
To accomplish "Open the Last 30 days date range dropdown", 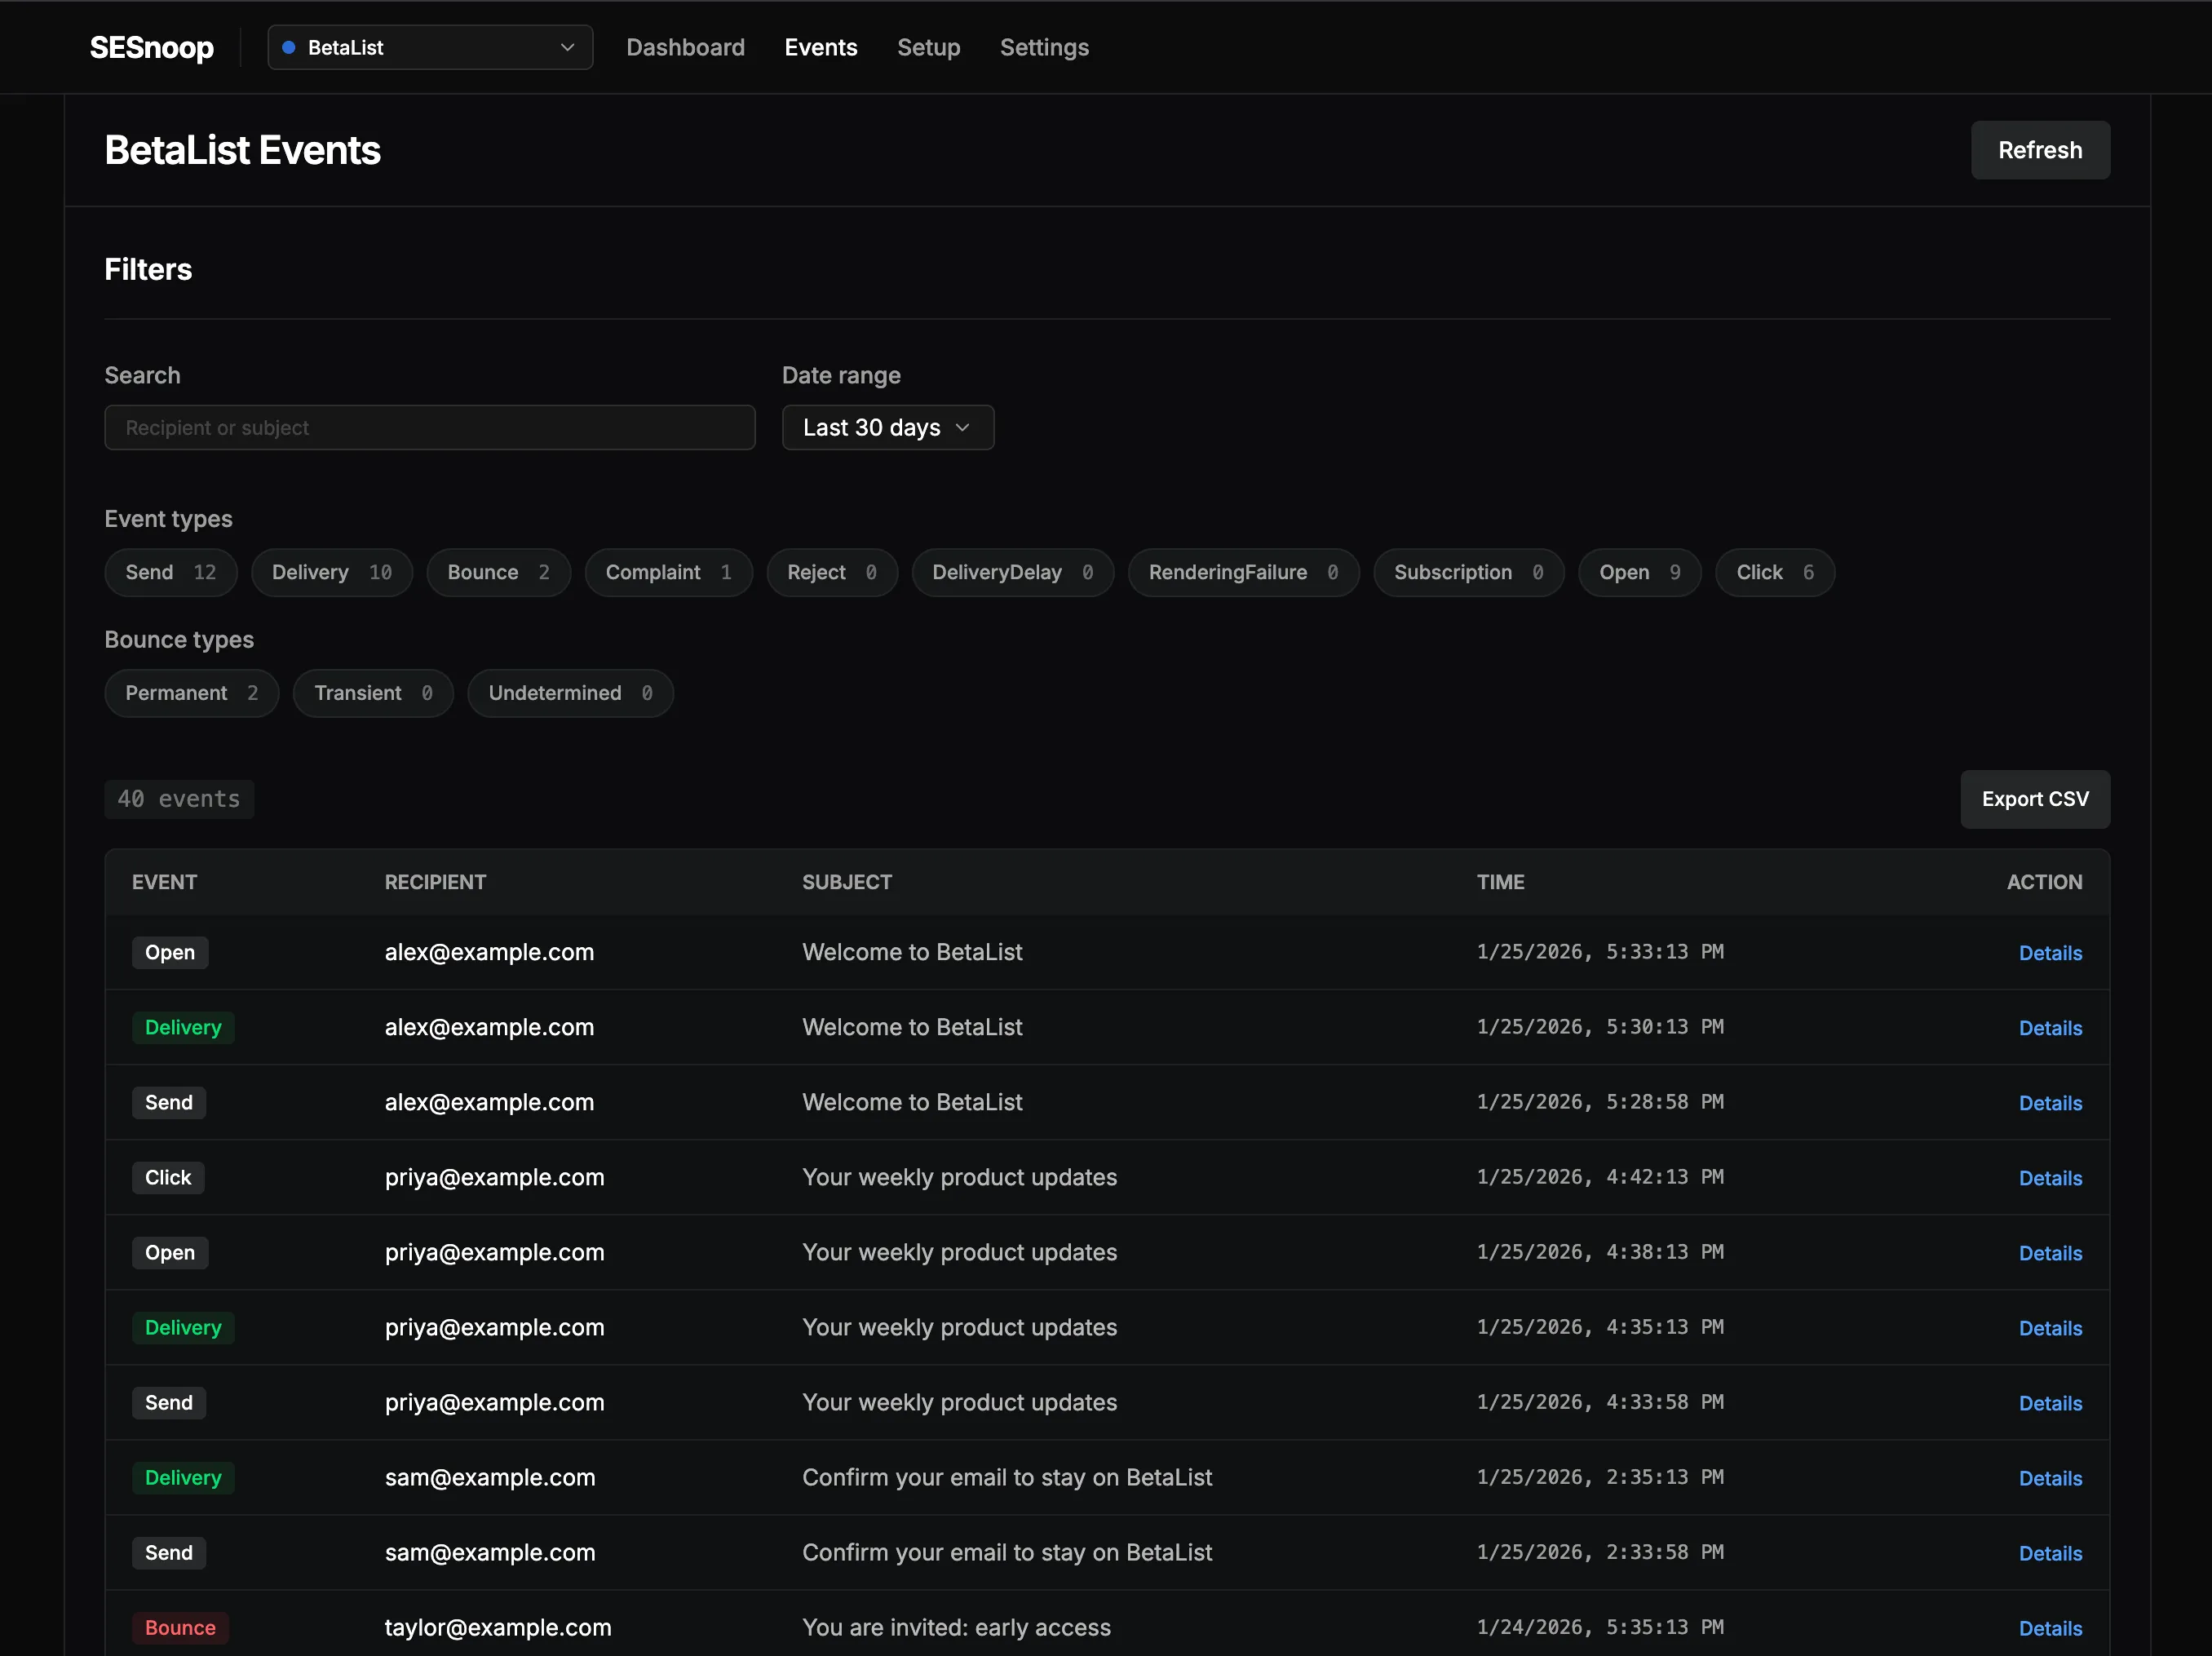I will 887,427.
